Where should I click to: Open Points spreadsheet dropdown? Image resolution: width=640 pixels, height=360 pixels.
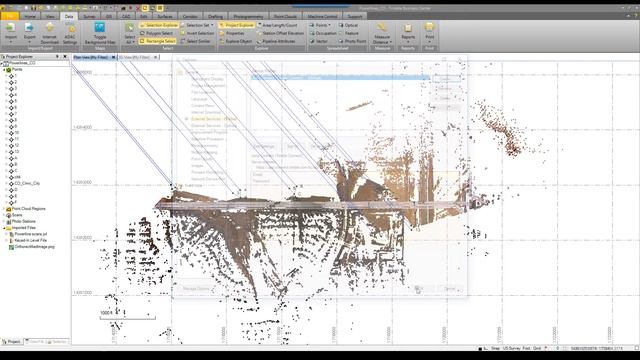(320, 25)
